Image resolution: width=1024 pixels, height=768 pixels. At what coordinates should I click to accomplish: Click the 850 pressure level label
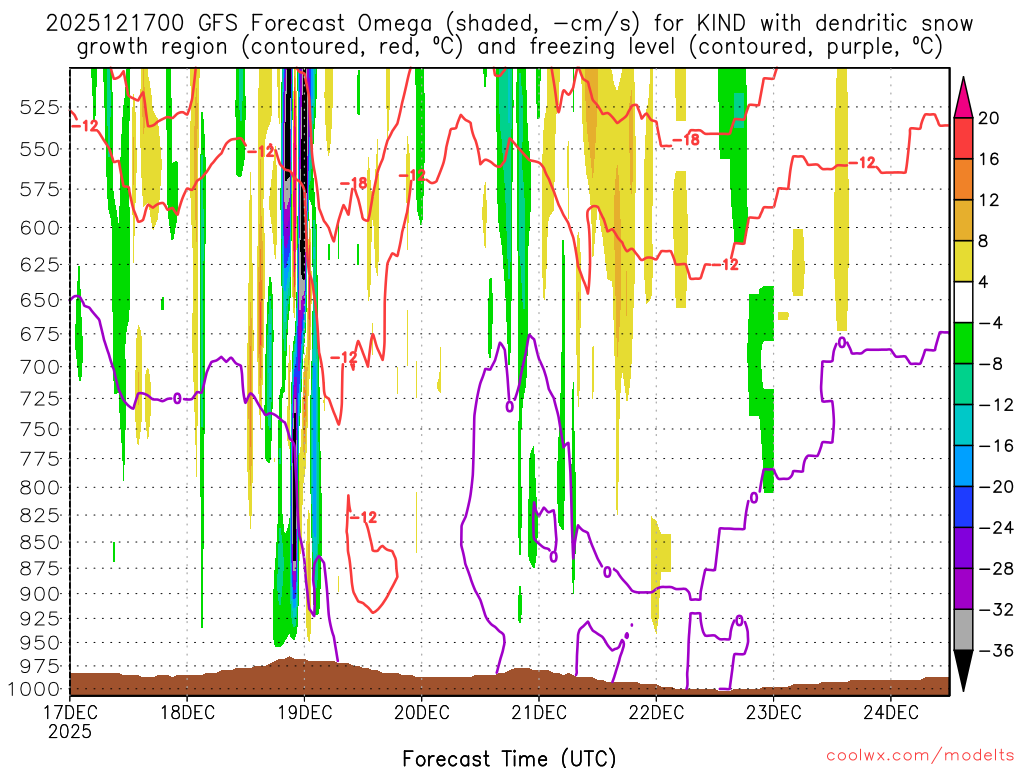39,542
